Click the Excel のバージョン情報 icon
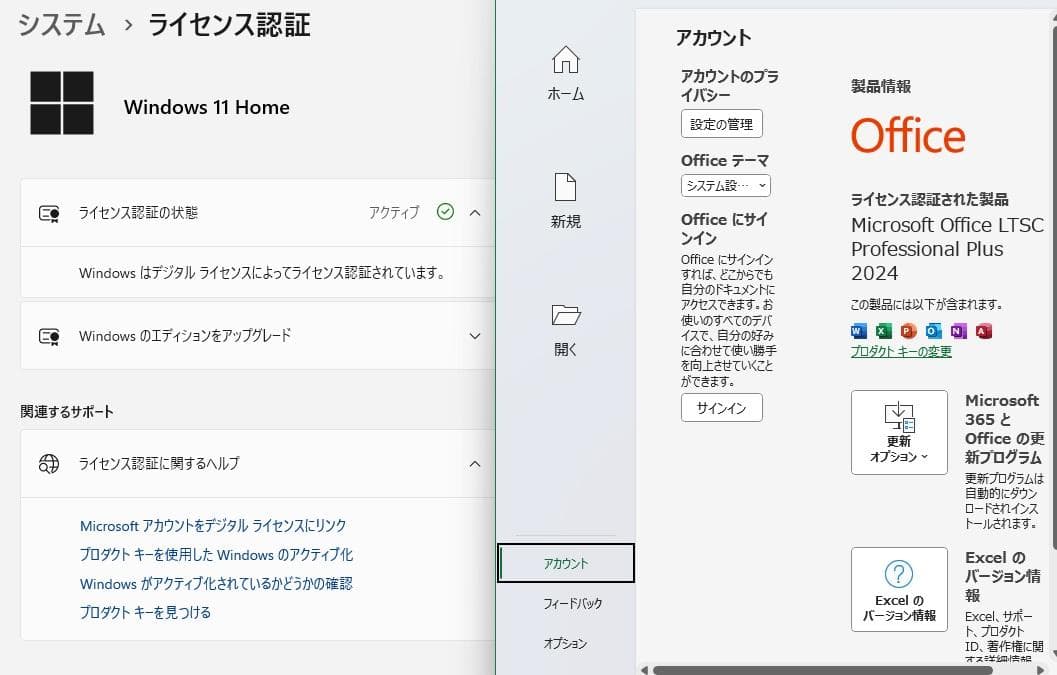1057x675 pixels. pos(898,589)
